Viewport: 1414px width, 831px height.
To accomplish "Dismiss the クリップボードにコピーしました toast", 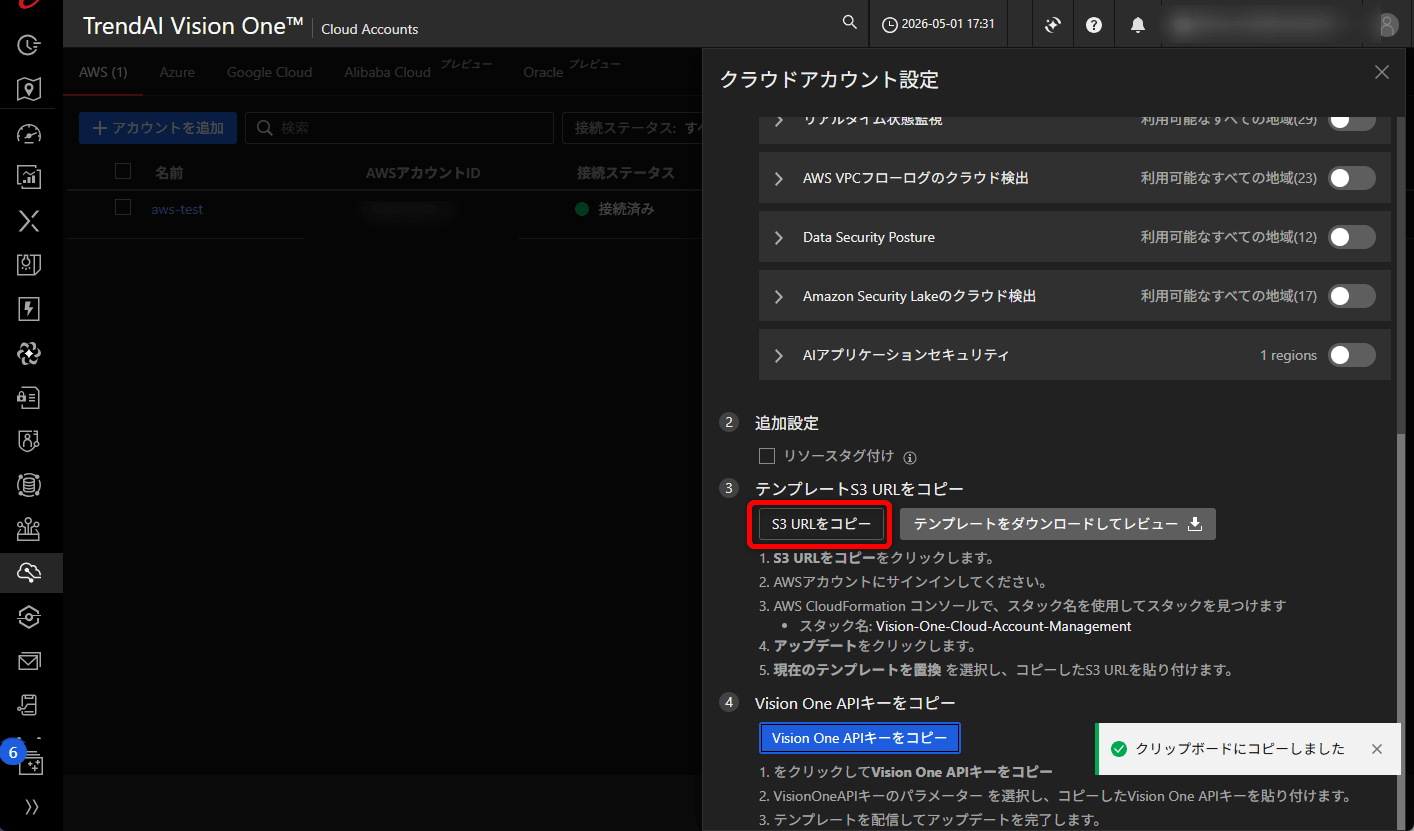I will [1377, 749].
